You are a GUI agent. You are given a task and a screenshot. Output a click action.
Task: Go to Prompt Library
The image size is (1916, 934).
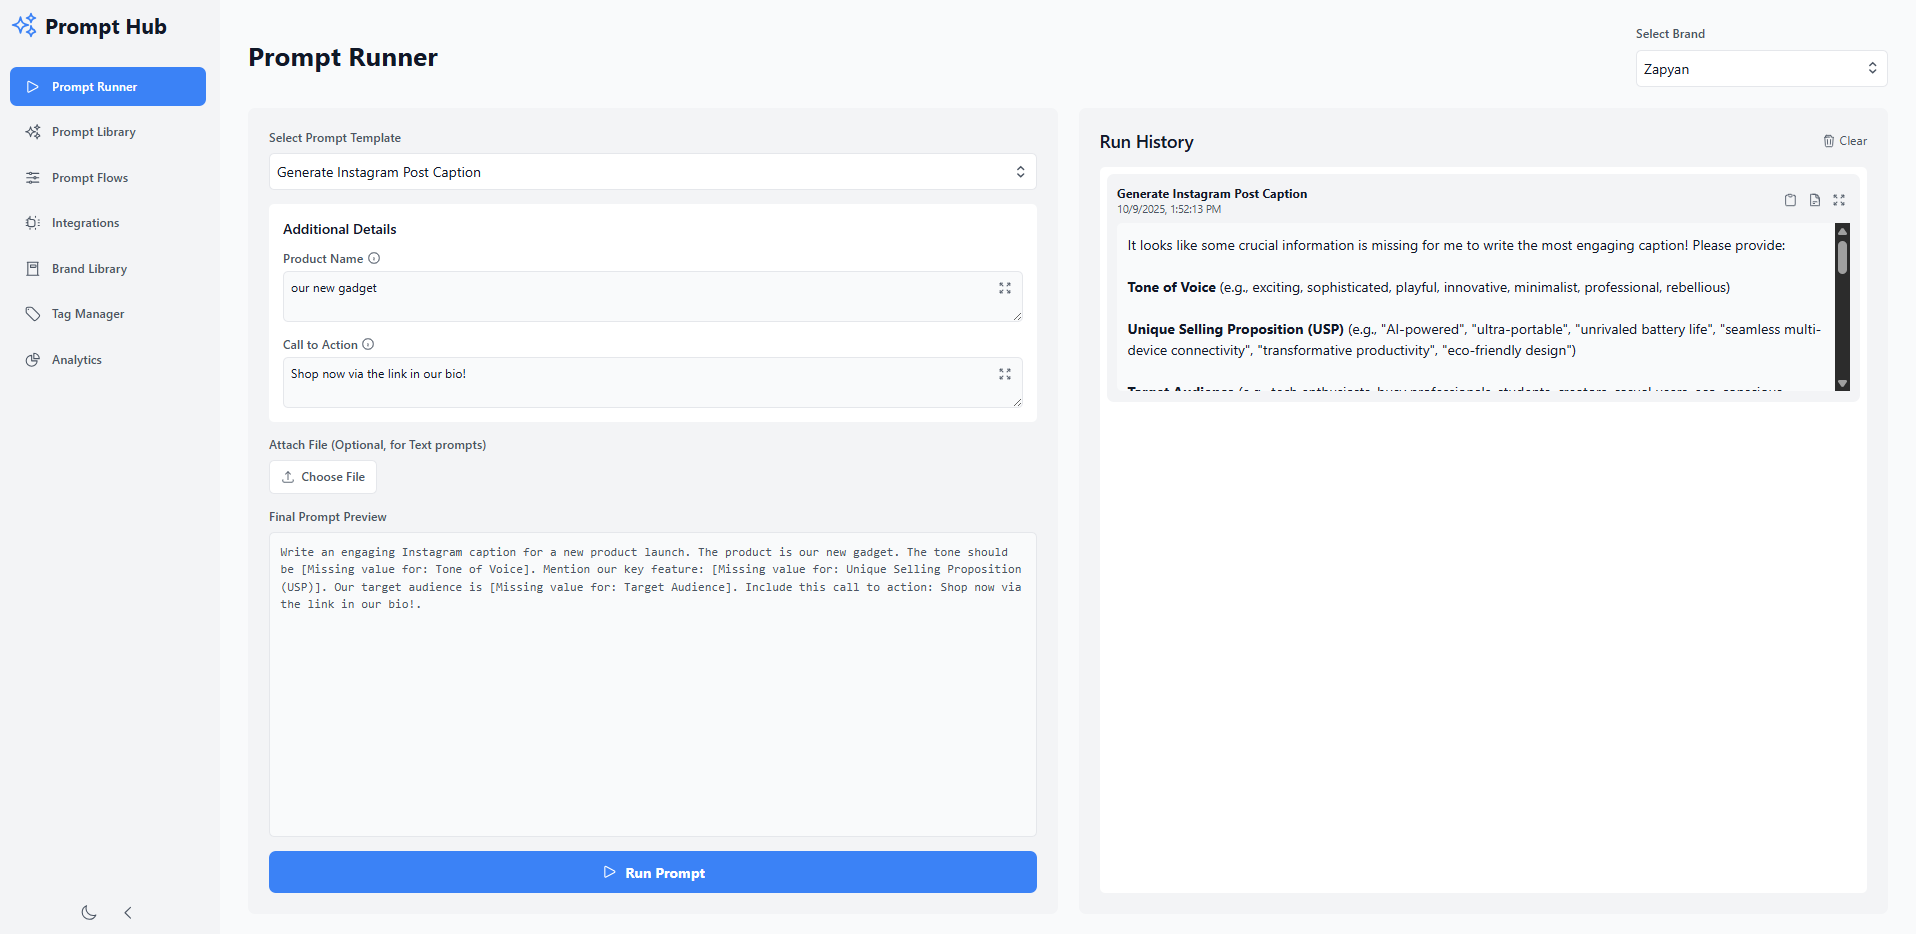pos(93,132)
